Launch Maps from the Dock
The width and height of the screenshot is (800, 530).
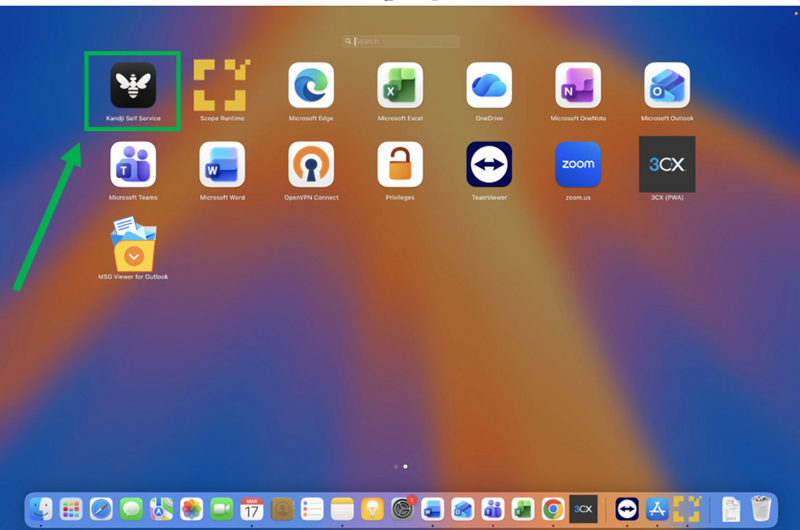[161, 509]
